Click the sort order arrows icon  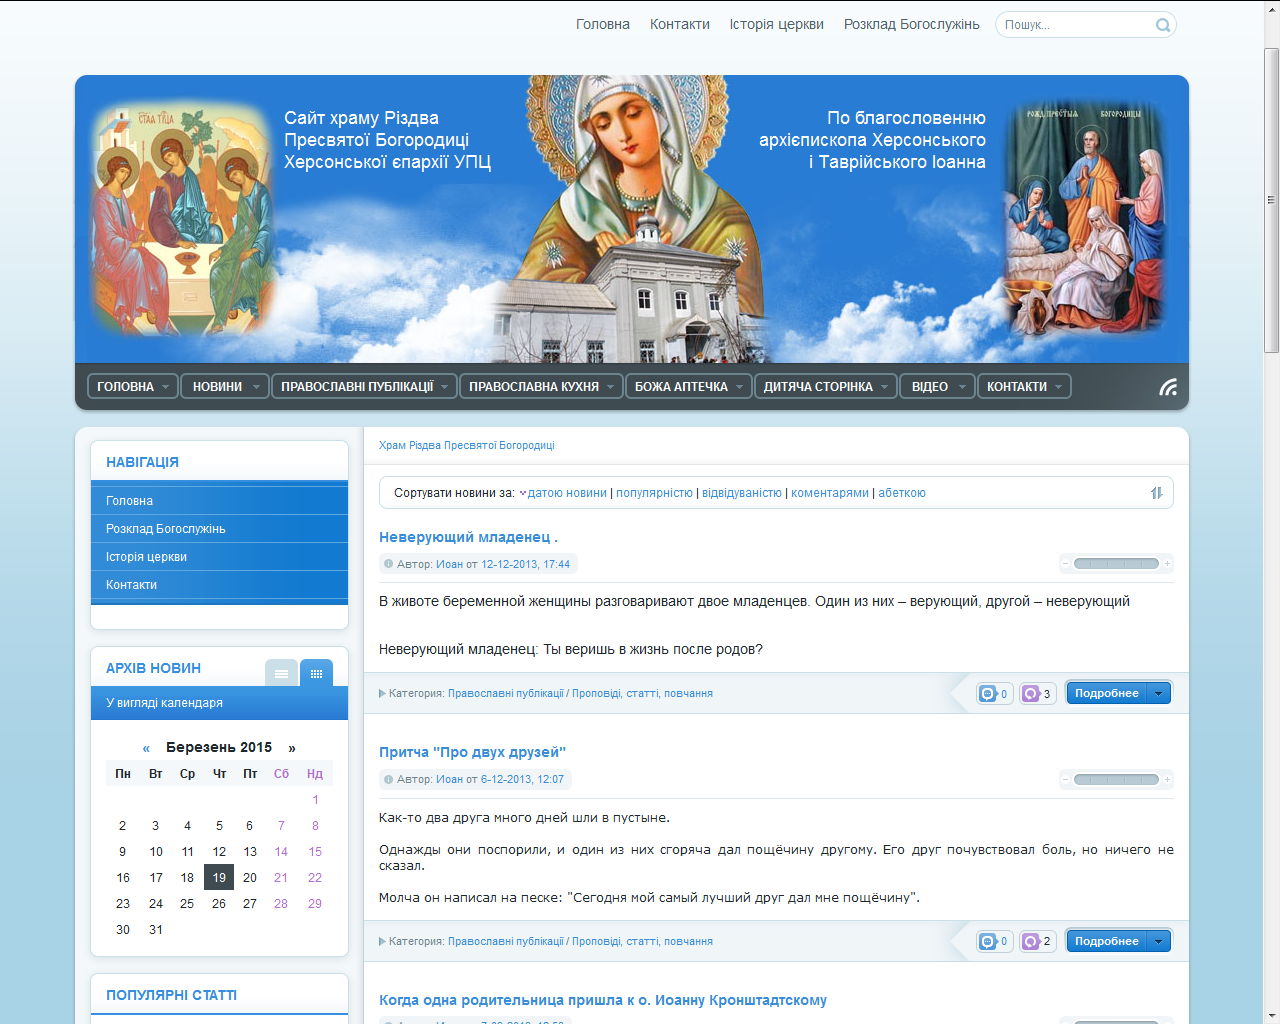pos(1156,493)
